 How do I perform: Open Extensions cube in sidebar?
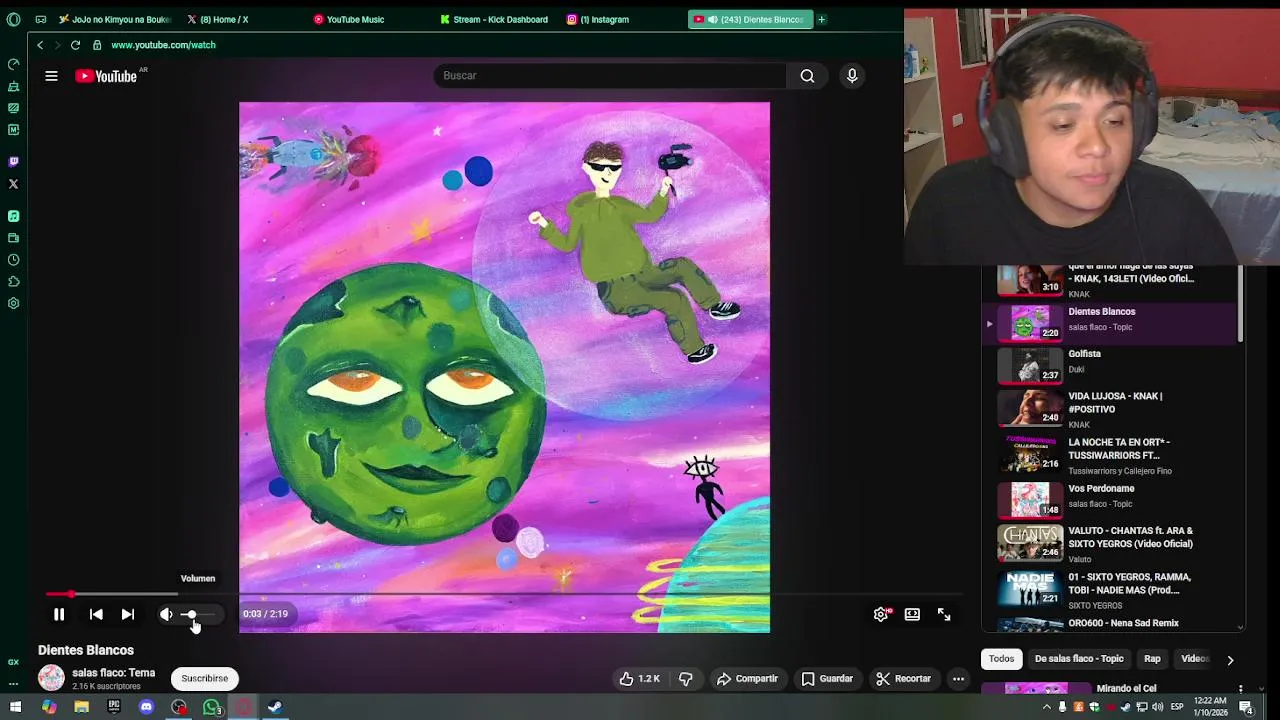[13, 282]
